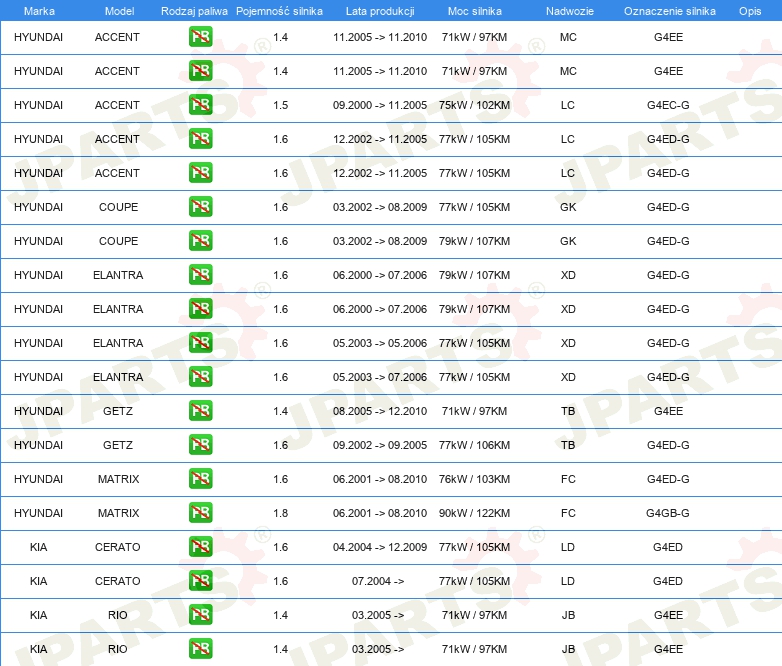This screenshot has height=666, width=782.
Task: Select G4EE engine code in GETZ row
Action: coord(668,411)
